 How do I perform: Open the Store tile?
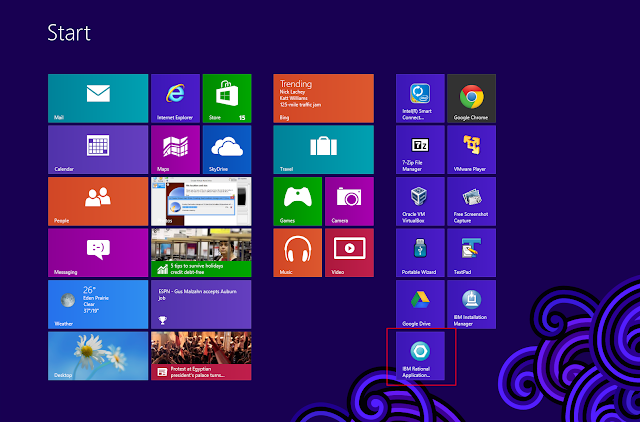coord(227,98)
